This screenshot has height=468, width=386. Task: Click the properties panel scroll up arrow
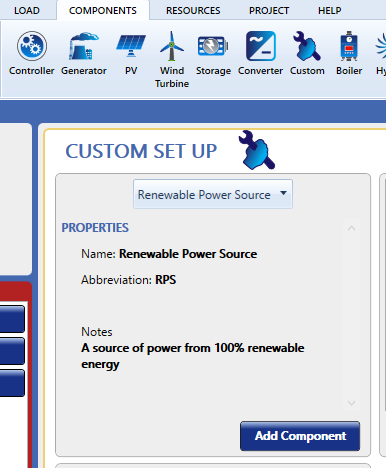(351, 228)
